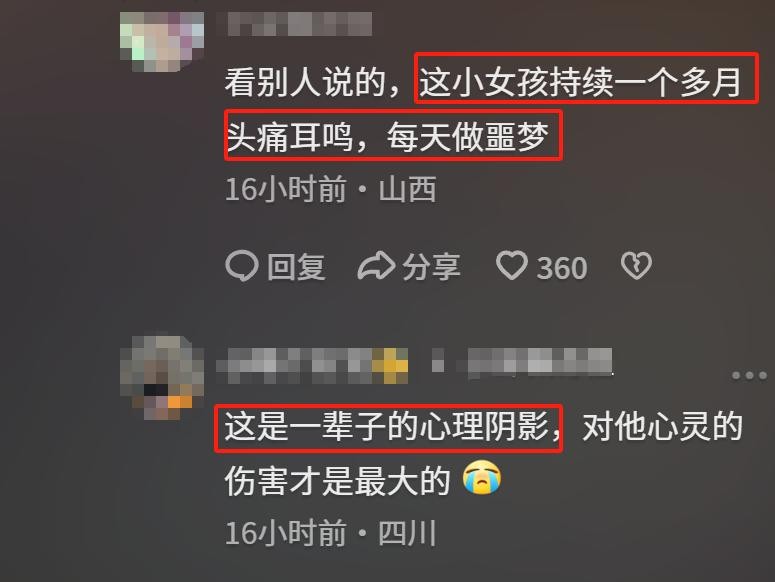Click the 16小时前 · 四川 timestamp

tap(331, 533)
